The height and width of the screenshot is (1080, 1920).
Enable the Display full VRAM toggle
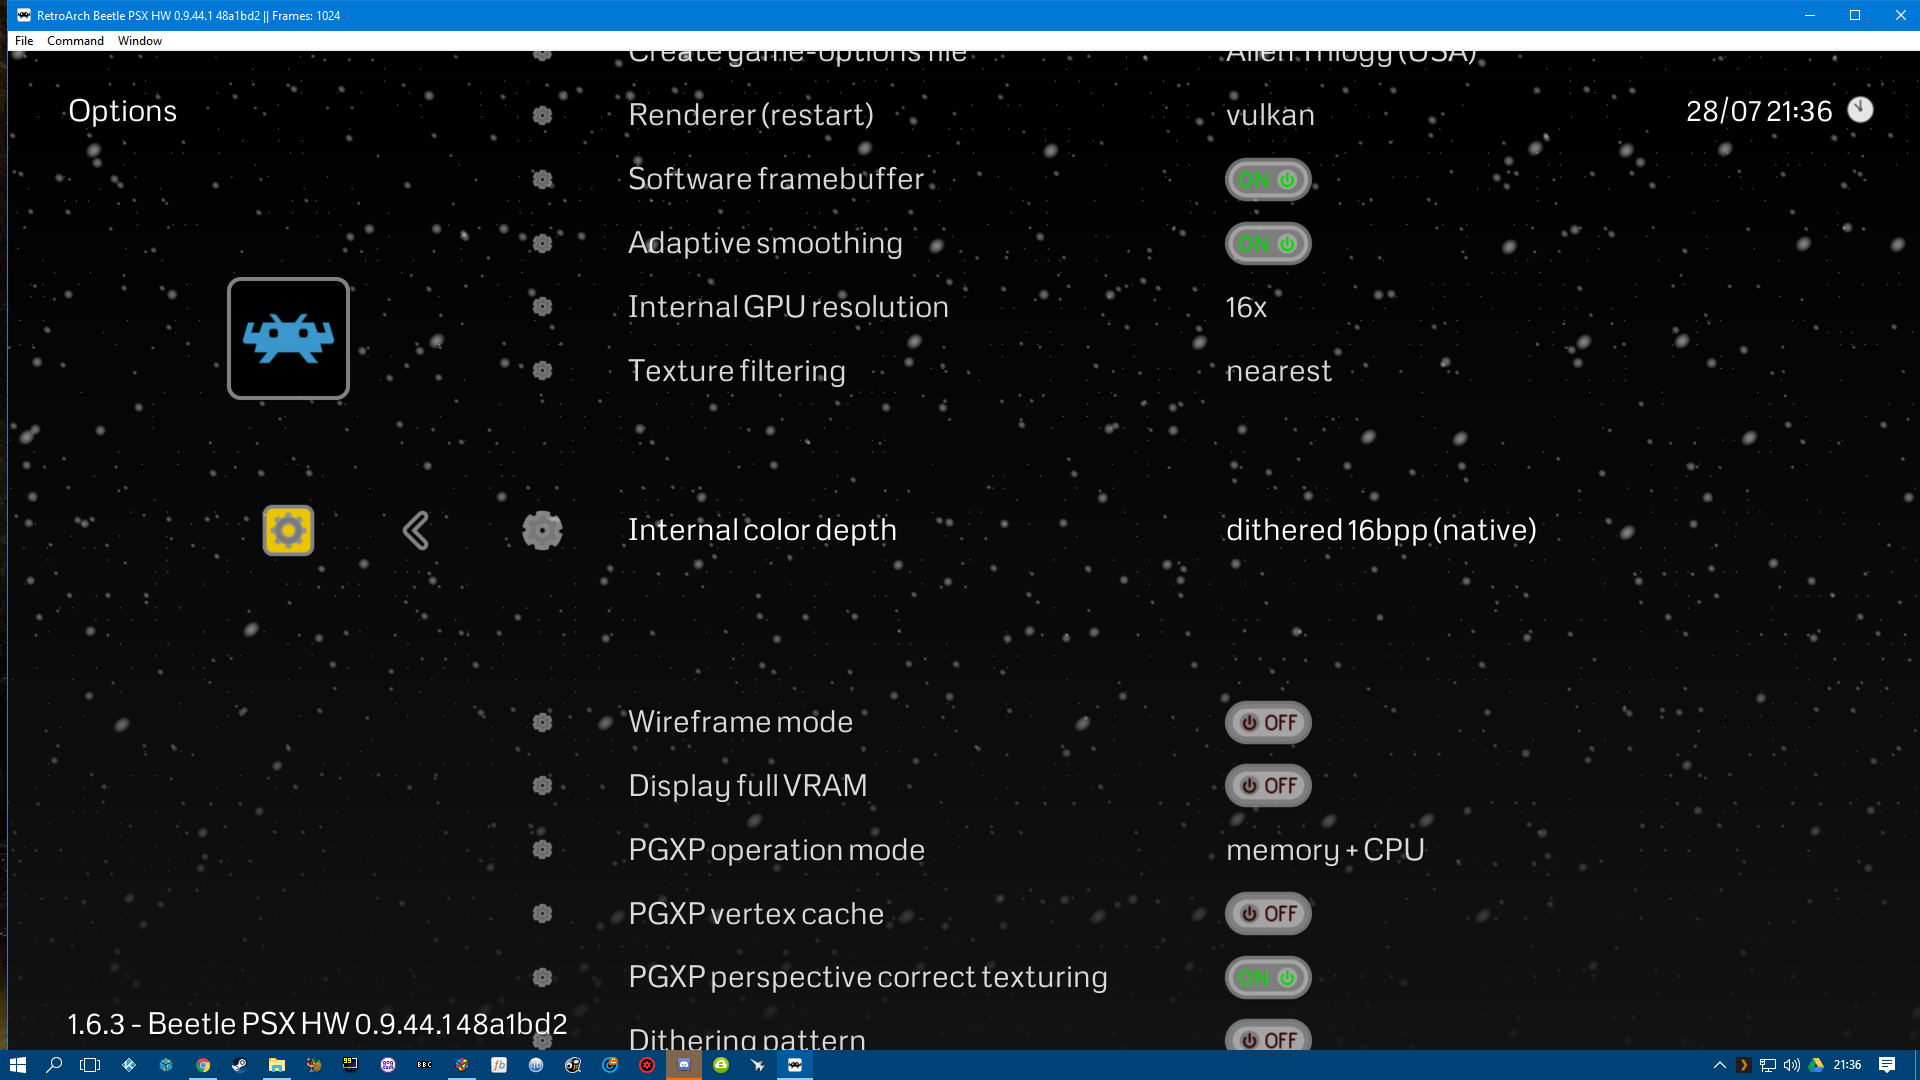1268,785
